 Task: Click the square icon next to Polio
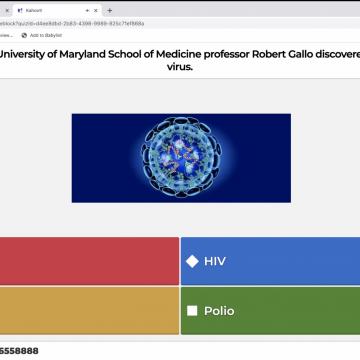click(192, 311)
